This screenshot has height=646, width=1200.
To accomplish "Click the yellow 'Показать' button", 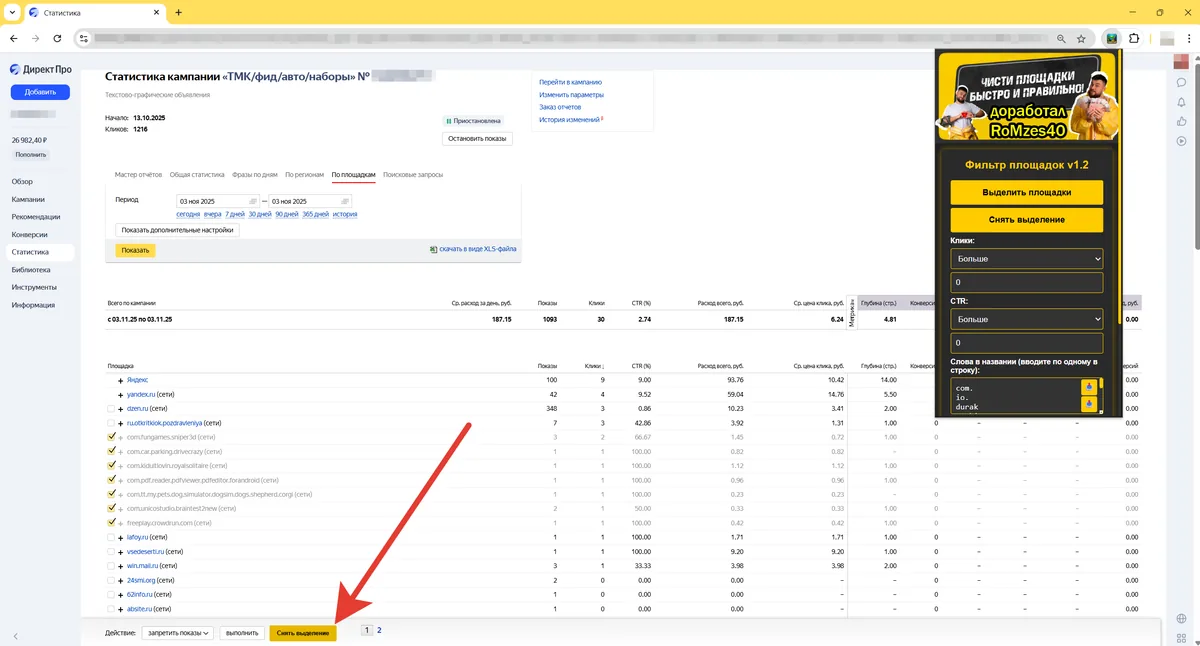I will 135,250.
